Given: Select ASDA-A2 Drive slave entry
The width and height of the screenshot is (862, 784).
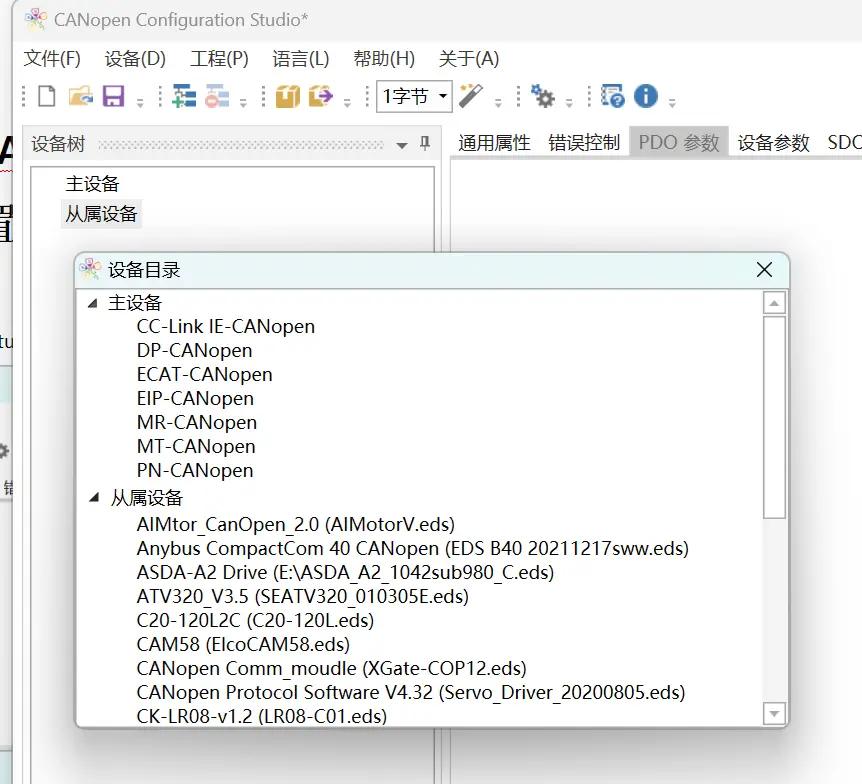Looking at the screenshot, I should (345, 573).
